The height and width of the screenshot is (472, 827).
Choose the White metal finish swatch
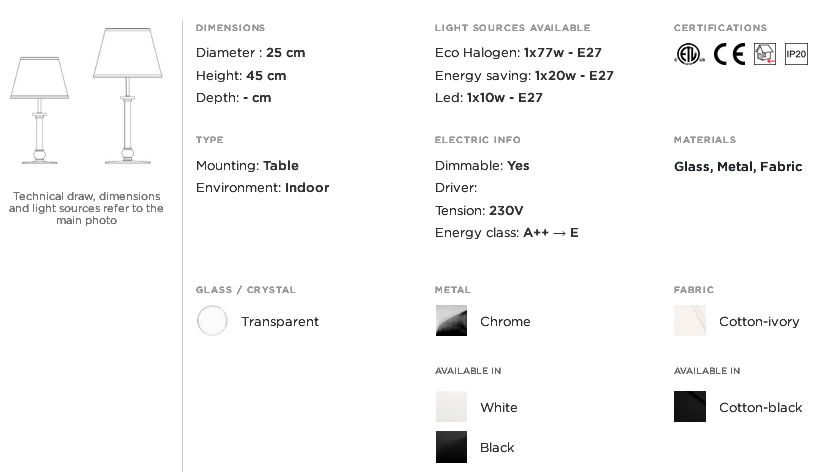click(451, 407)
